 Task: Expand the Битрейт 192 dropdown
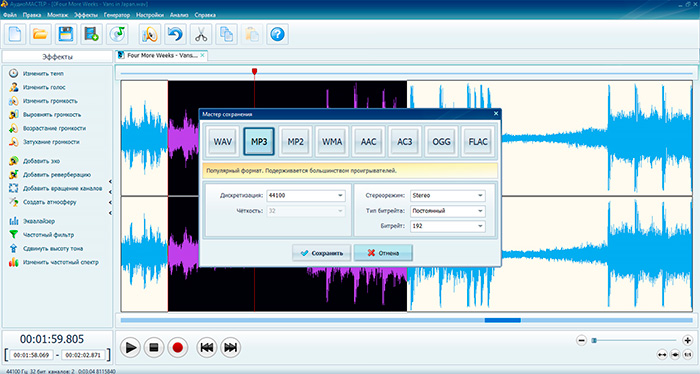pyautogui.click(x=480, y=226)
